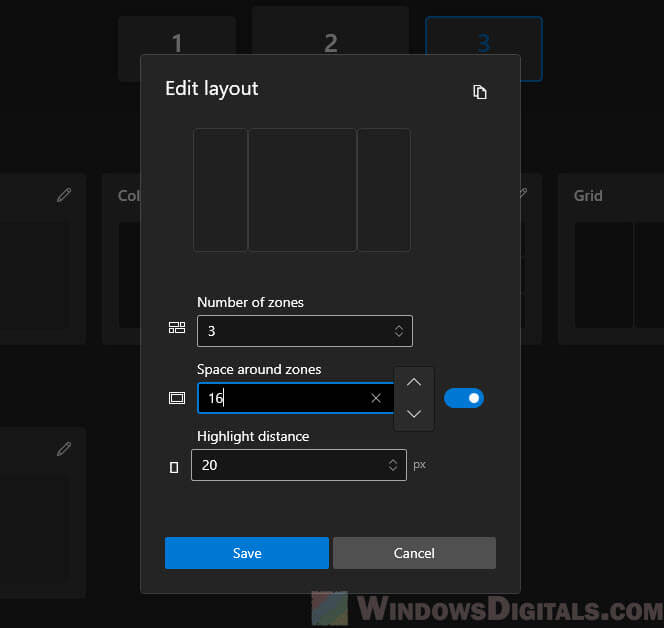Image resolution: width=664 pixels, height=628 pixels.
Task: Click the Grid layout card behind dialog
Action: tap(611, 259)
